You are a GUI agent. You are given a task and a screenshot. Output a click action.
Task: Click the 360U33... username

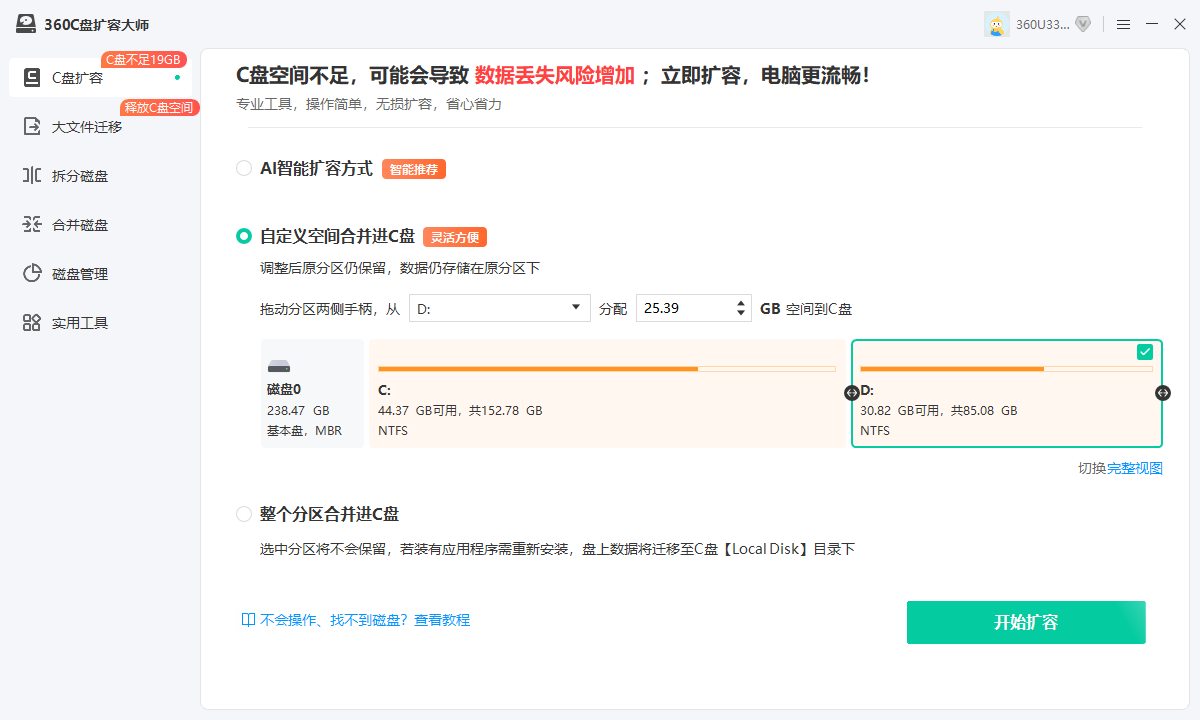click(1042, 25)
